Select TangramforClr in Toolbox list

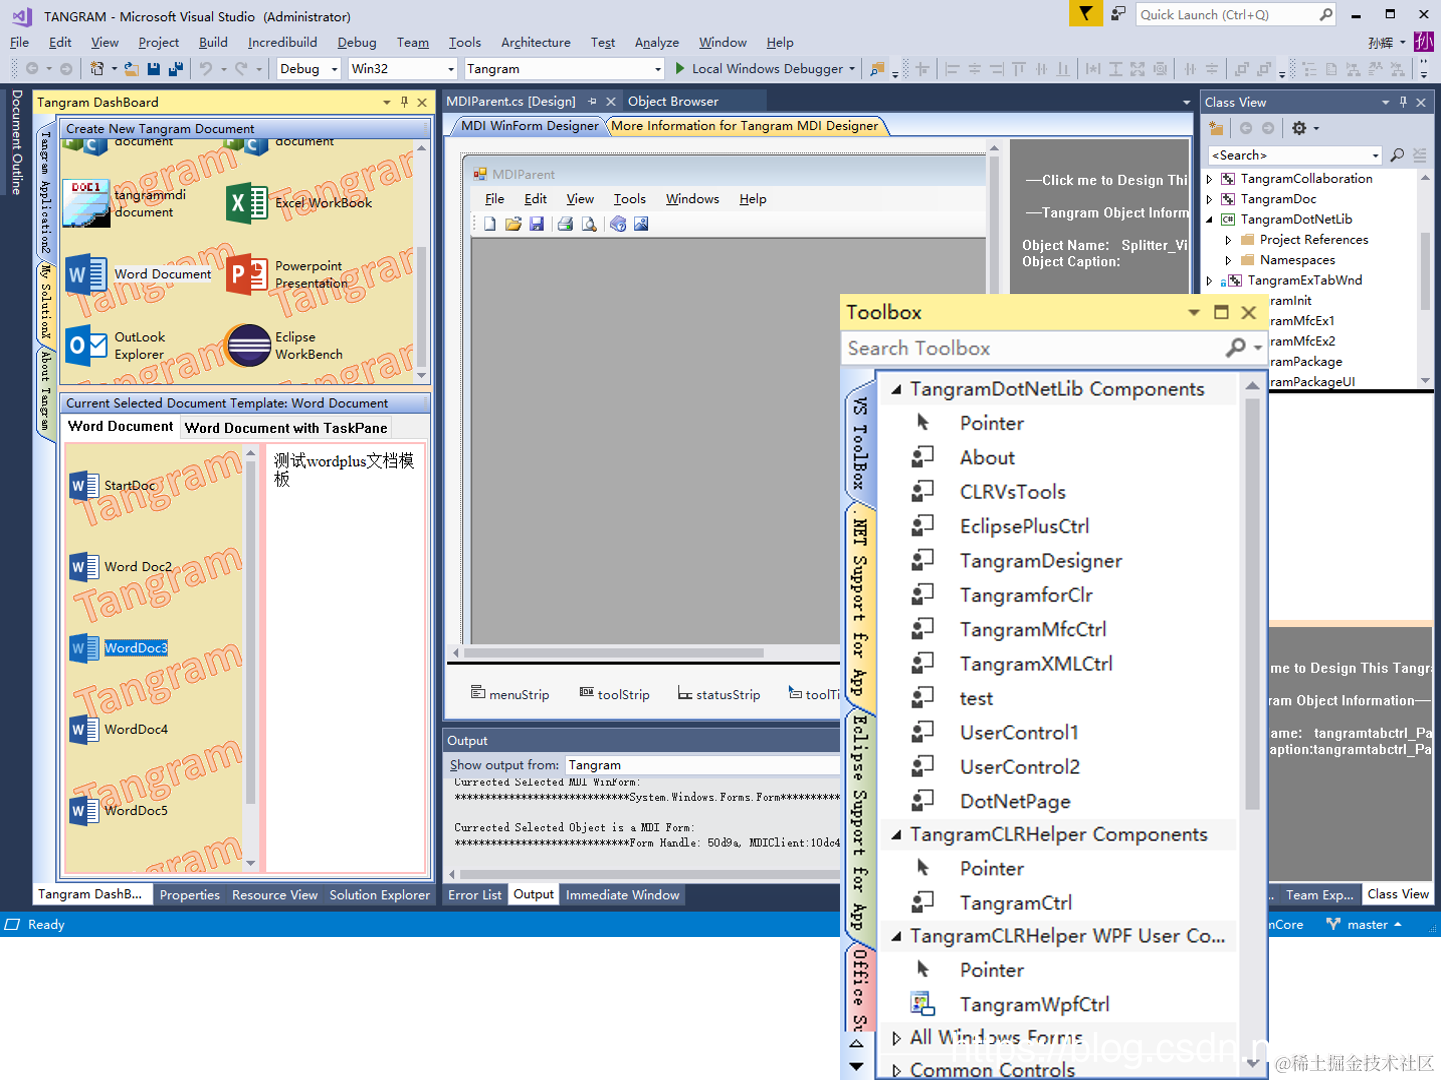point(1002,596)
